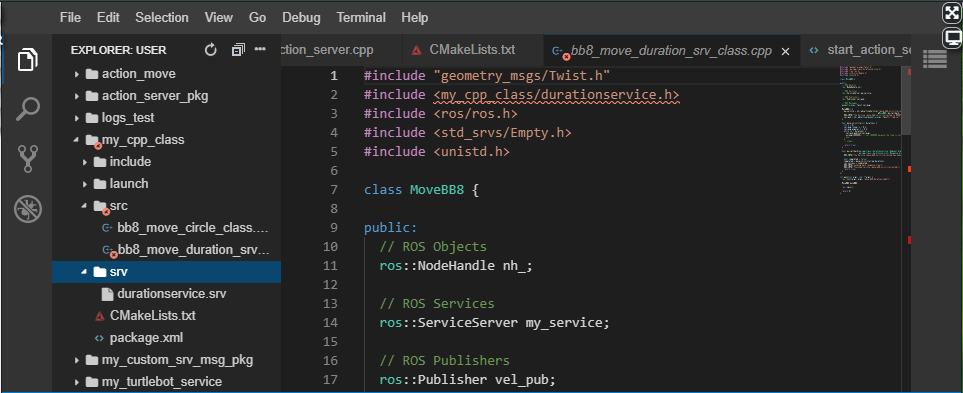Click the monitor display icon at top right

[x=952, y=39]
